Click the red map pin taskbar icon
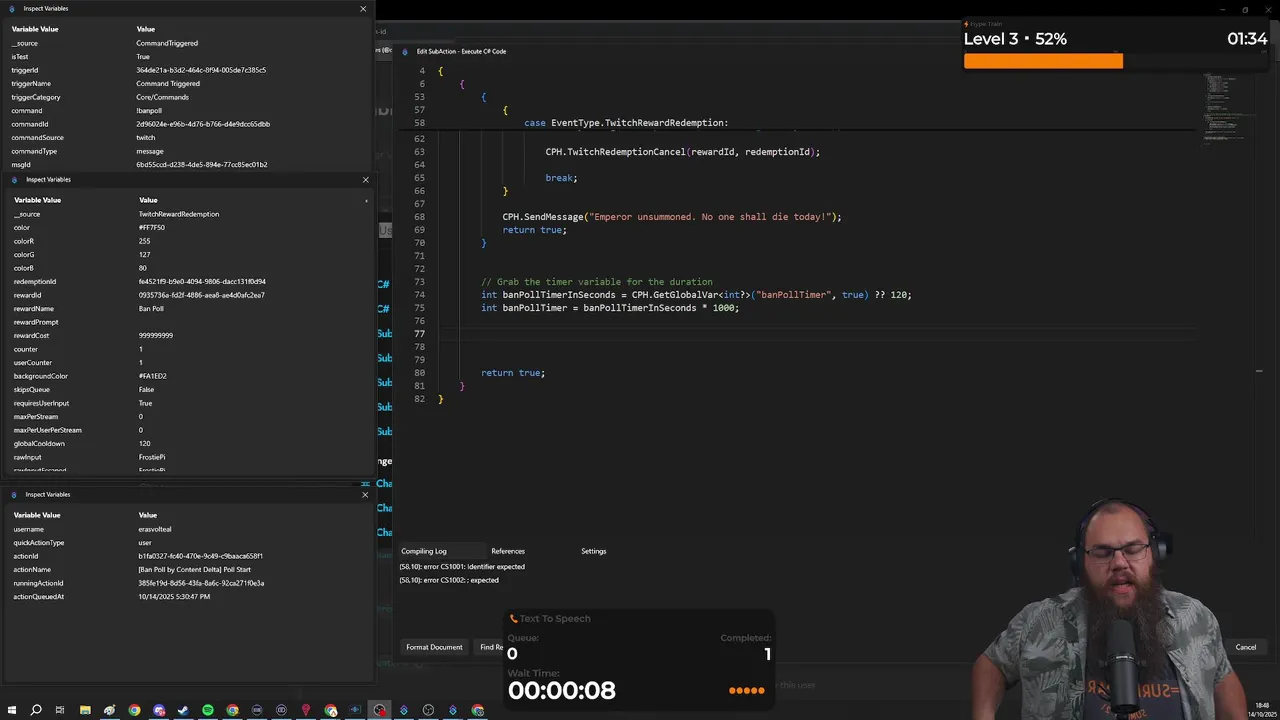 (306, 710)
